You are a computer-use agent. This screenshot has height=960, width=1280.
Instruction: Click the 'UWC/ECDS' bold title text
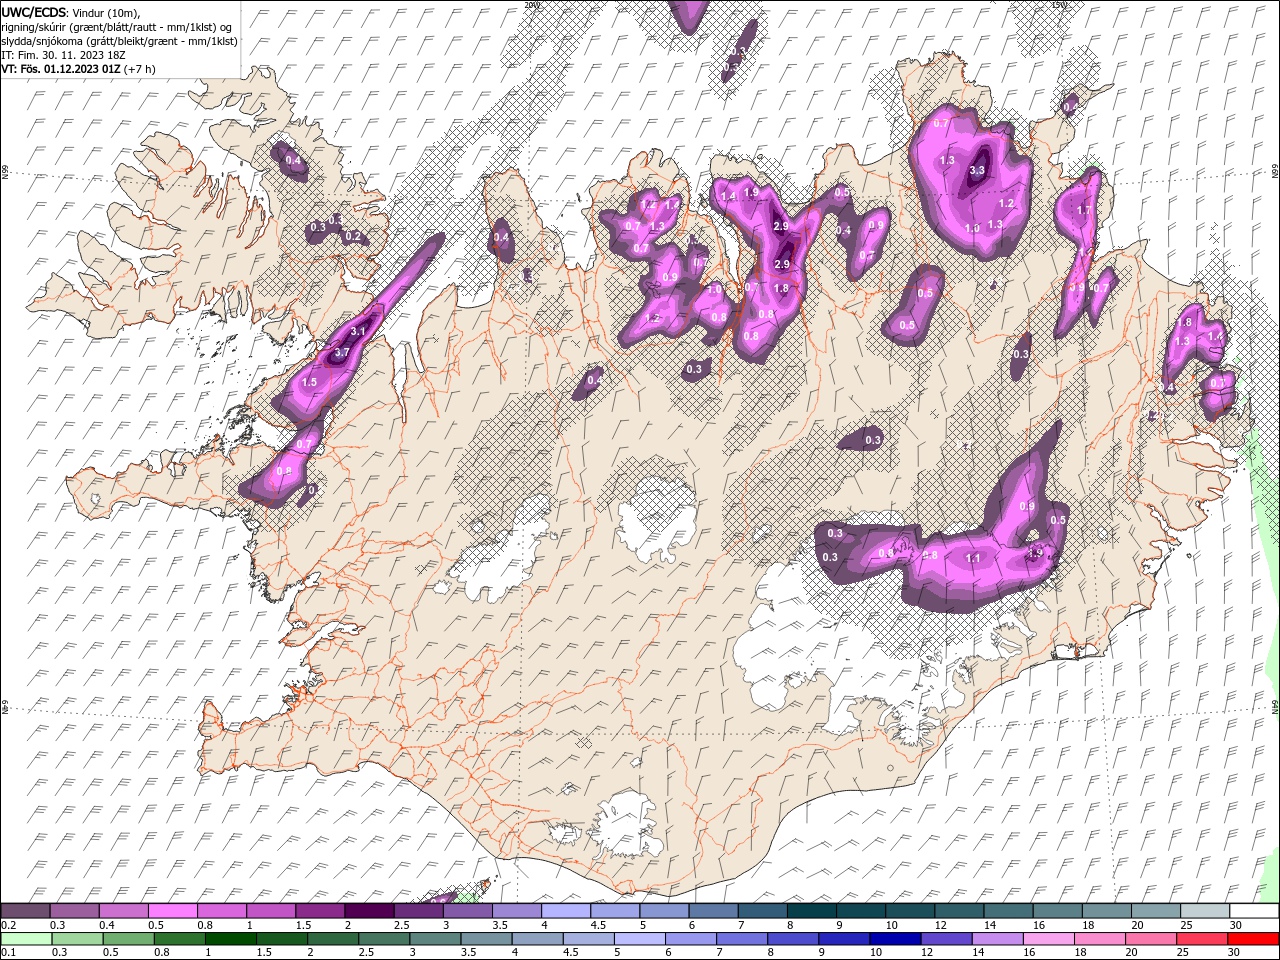(x=34, y=12)
